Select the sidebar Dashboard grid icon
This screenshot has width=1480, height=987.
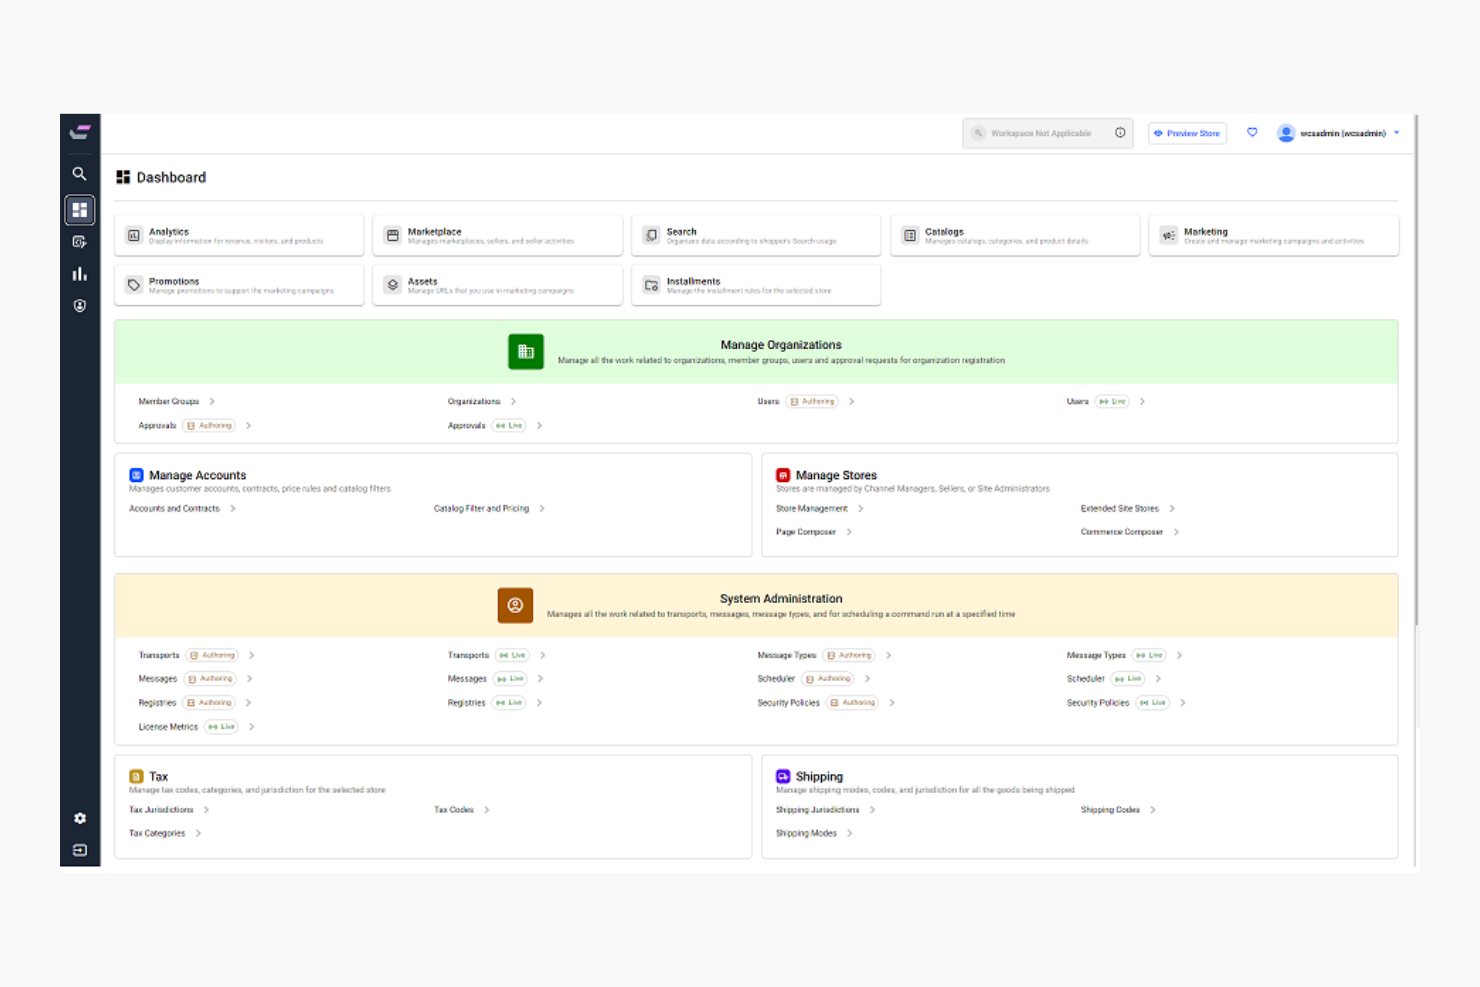click(x=80, y=209)
